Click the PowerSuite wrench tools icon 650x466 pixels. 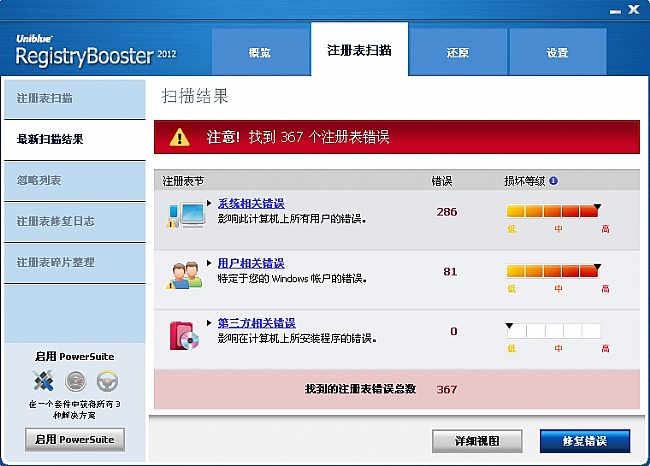pos(44,381)
